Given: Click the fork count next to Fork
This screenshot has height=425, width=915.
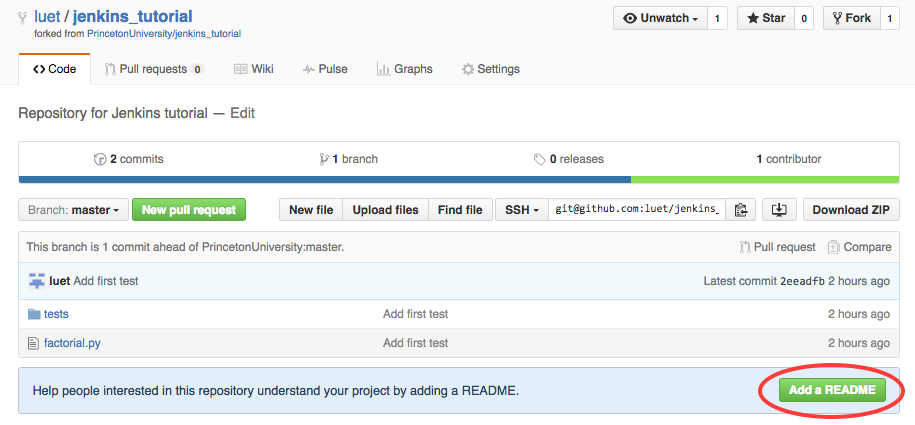Looking at the screenshot, I should coord(889,18).
